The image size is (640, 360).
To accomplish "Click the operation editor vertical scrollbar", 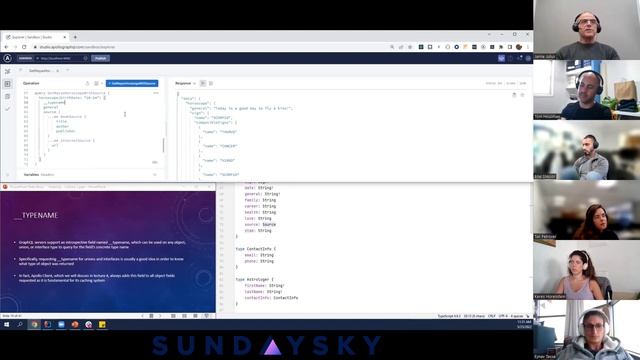I will click(x=164, y=145).
